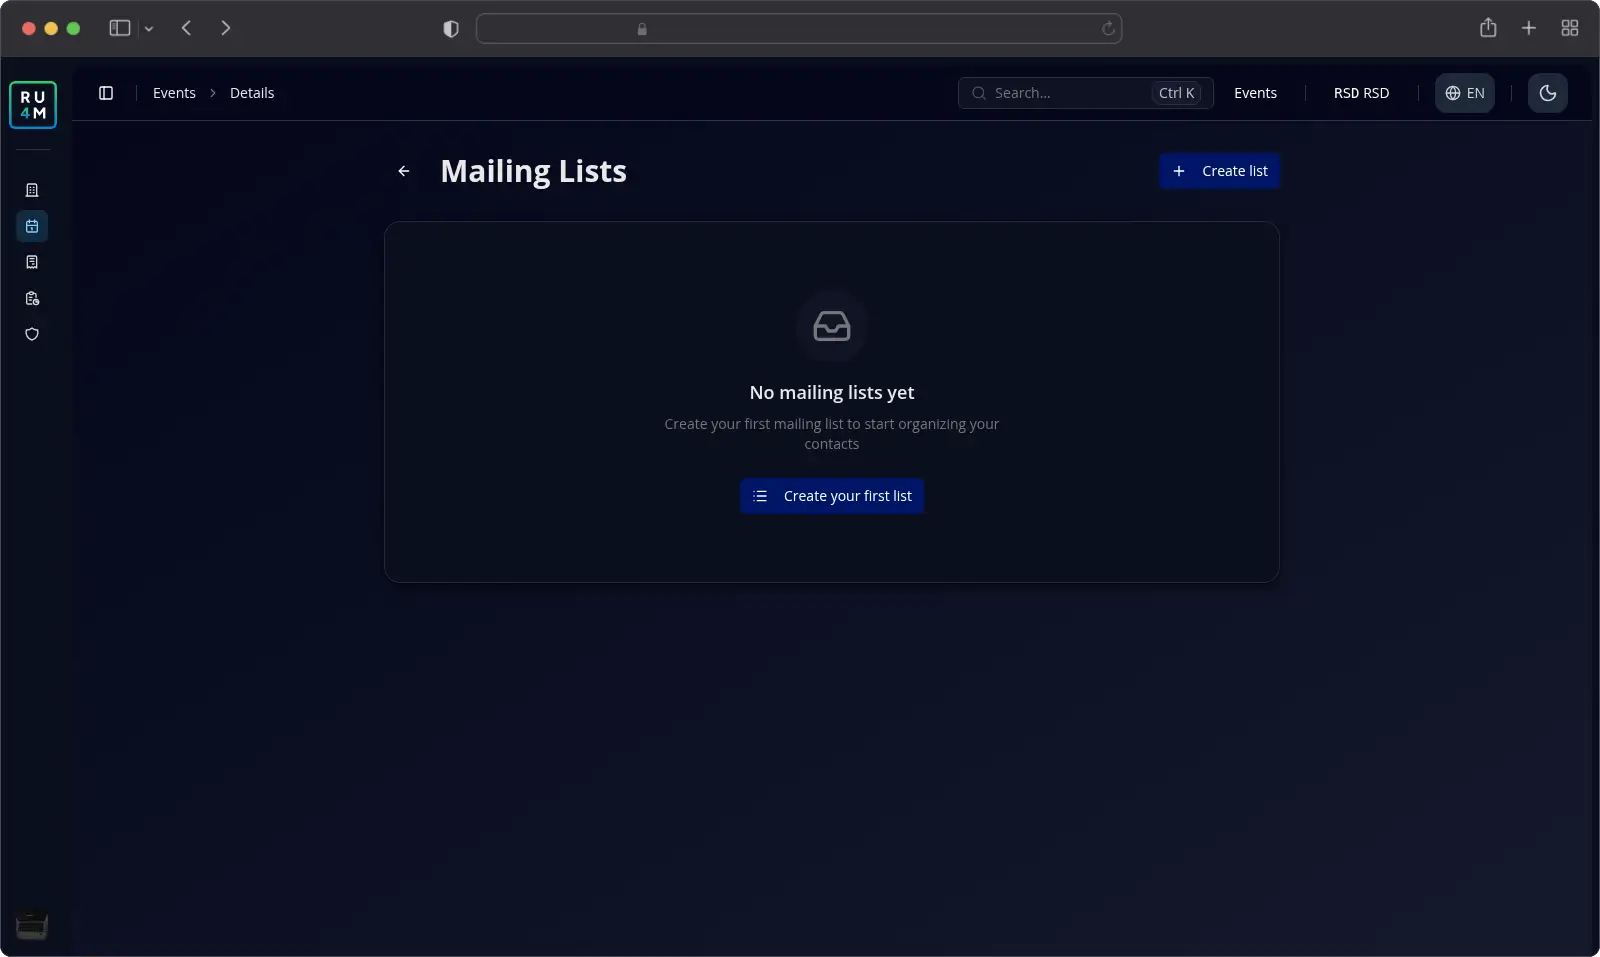Click the thumbnail icon at sidebar bottom
Image resolution: width=1600 pixels, height=957 pixels.
tap(32, 926)
